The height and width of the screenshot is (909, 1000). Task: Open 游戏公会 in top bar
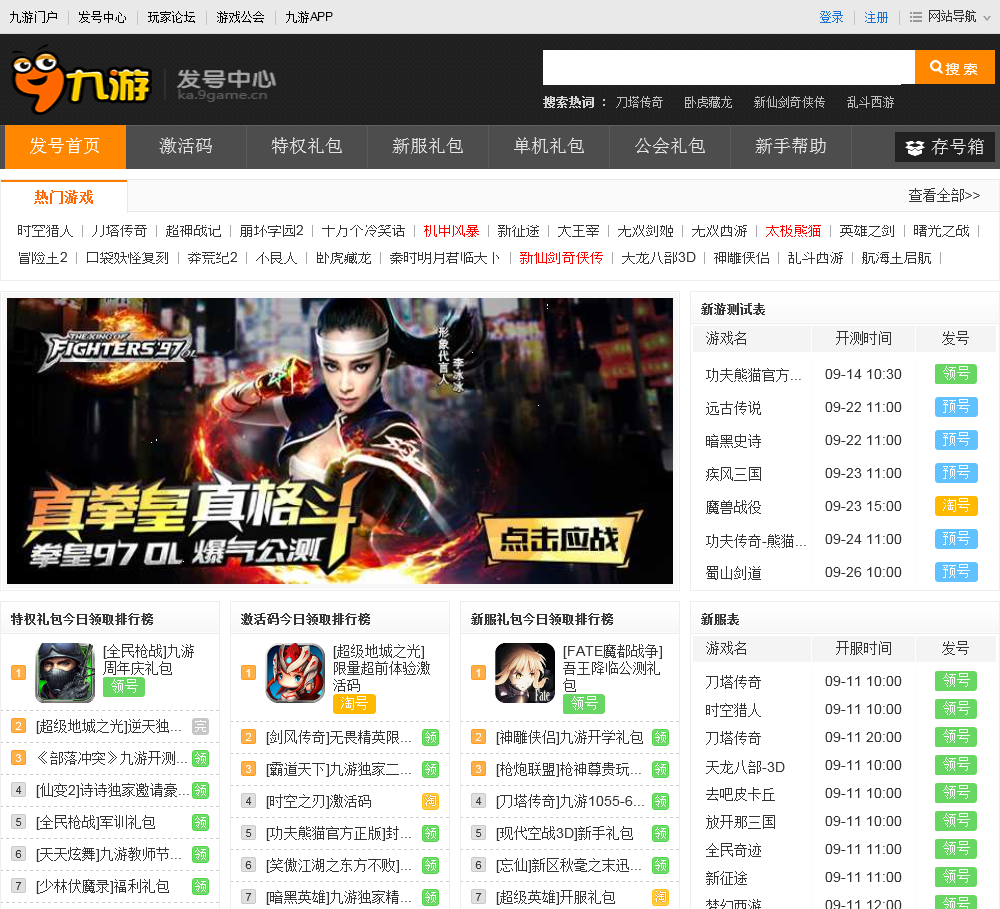[240, 17]
